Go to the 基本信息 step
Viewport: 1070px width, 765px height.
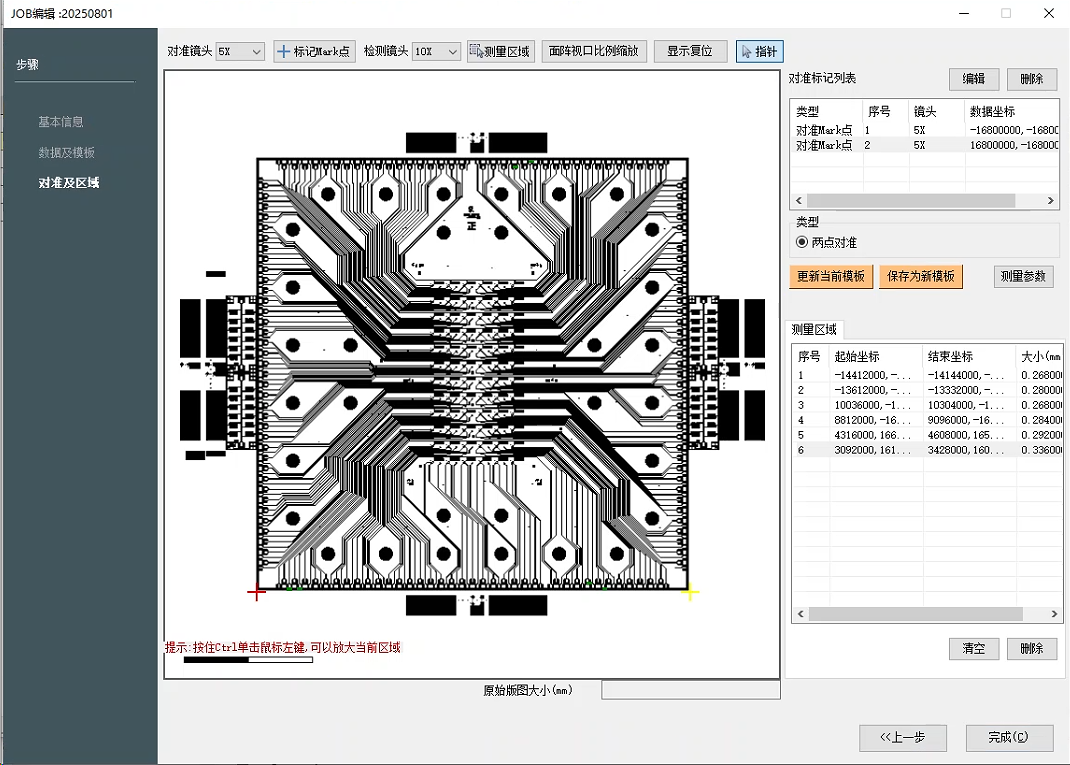point(61,122)
